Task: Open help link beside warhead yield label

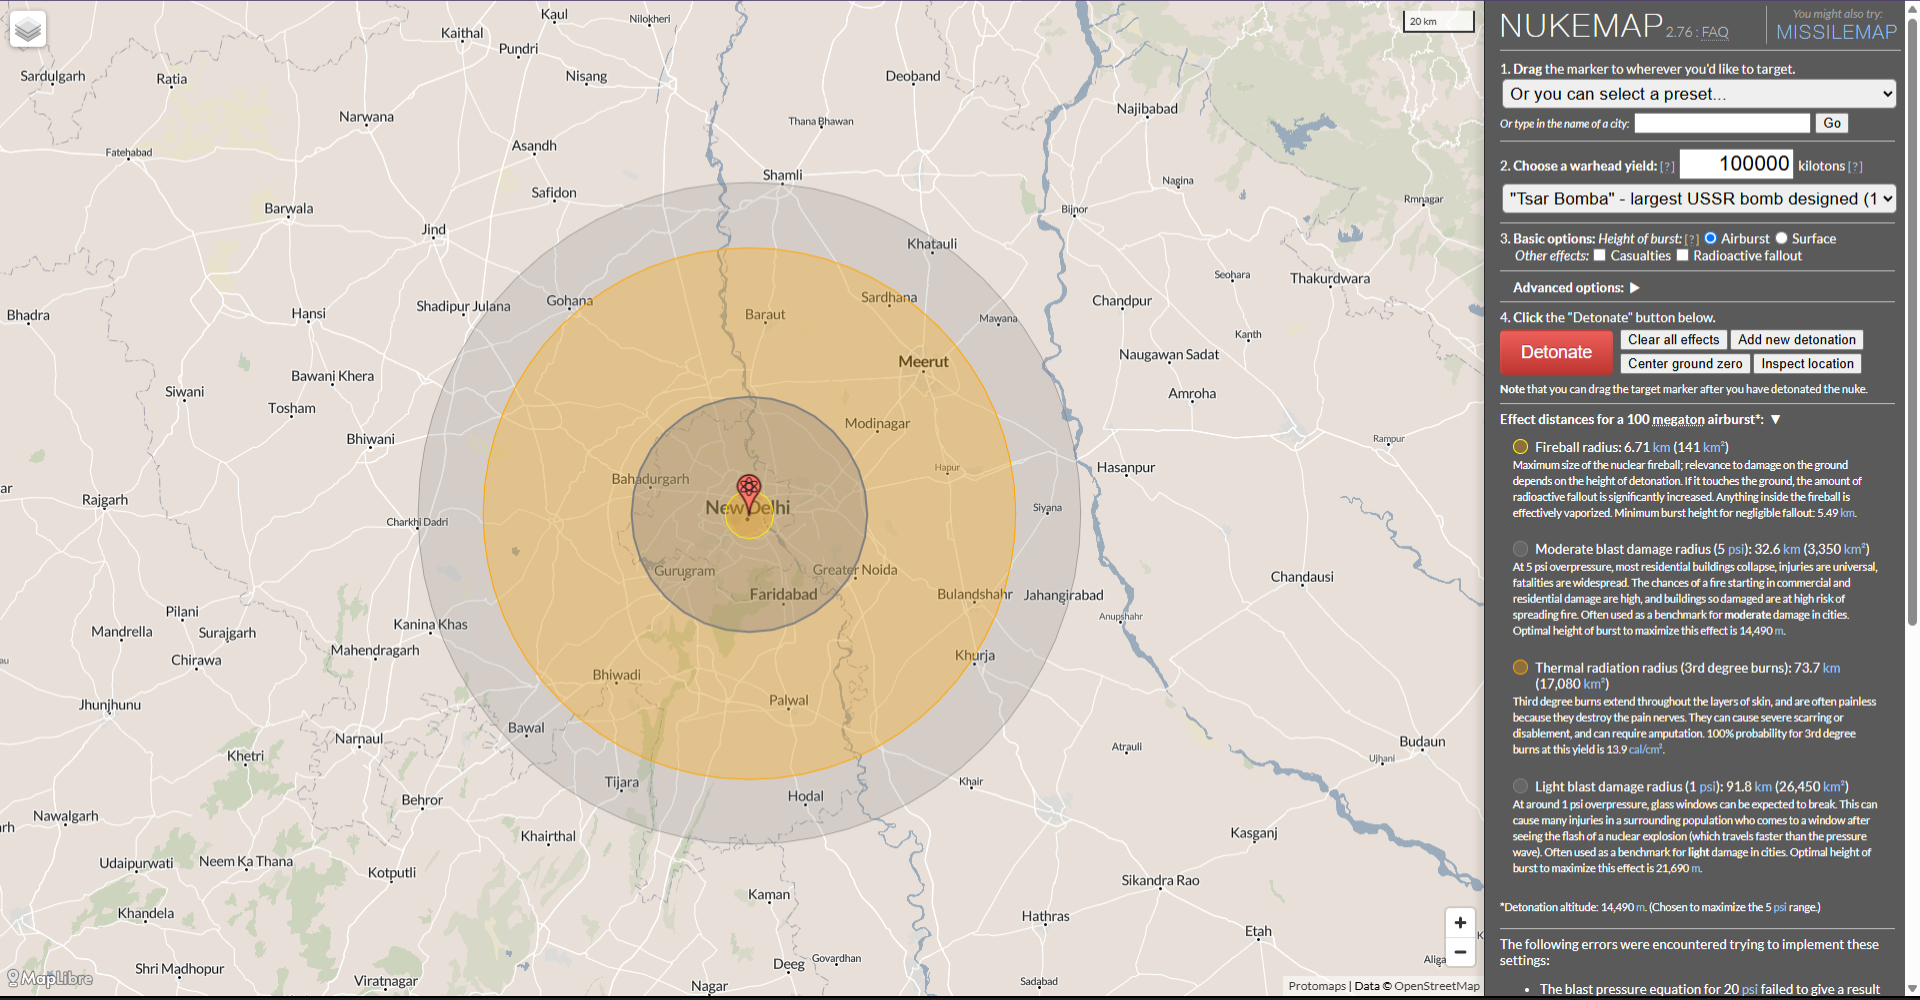Action: pyautogui.click(x=1667, y=167)
